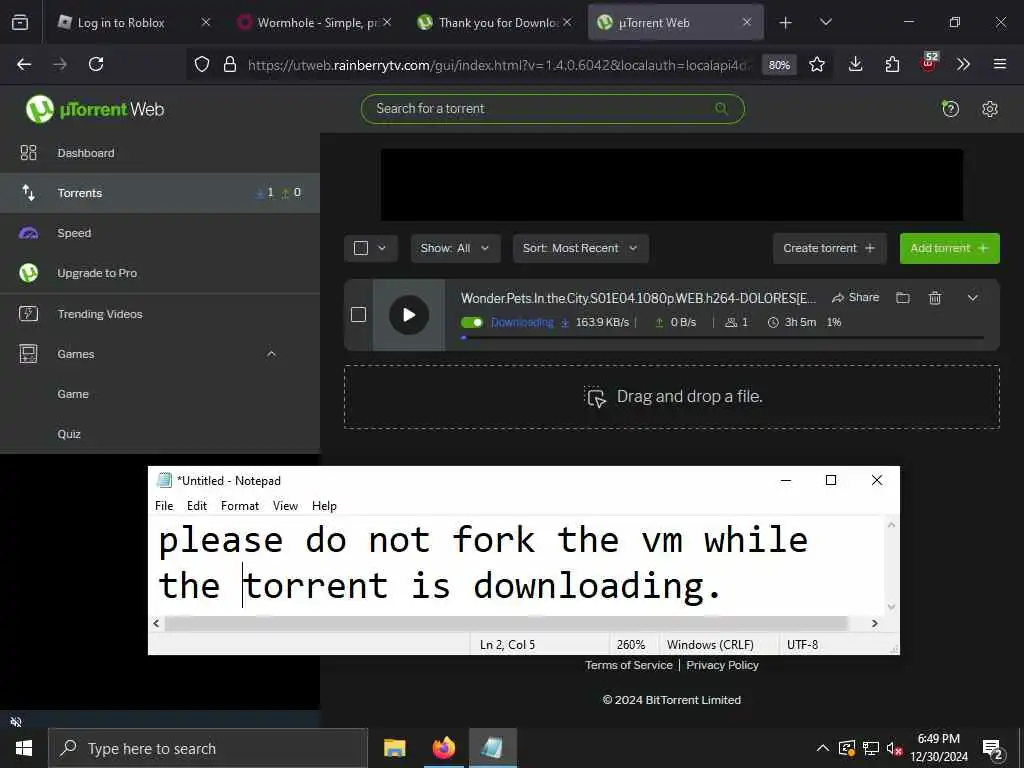Open Notepad's Format menu

pyautogui.click(x=240, y=505)
